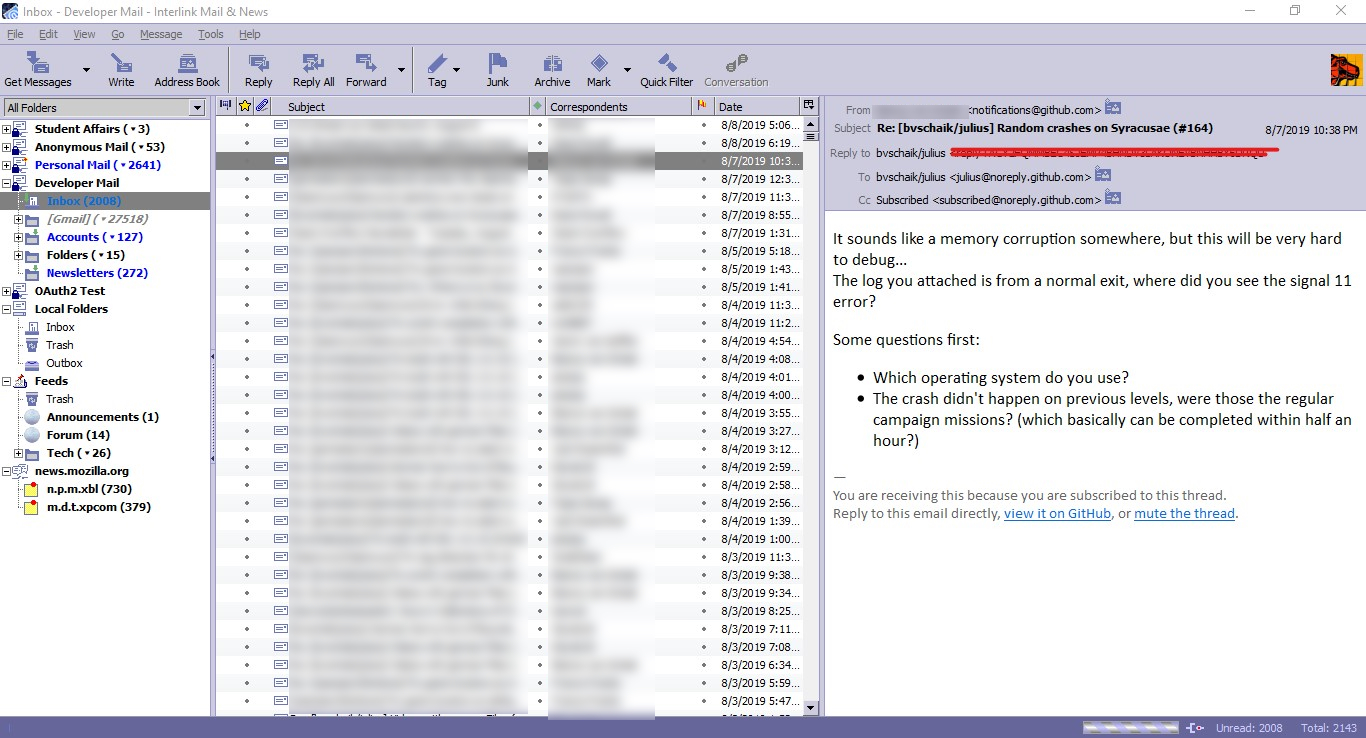Image resolution: width=1366 pixels, height=738 pixels.
Task: Select the Local Folders Outbox
Action: tap(64, 363)
